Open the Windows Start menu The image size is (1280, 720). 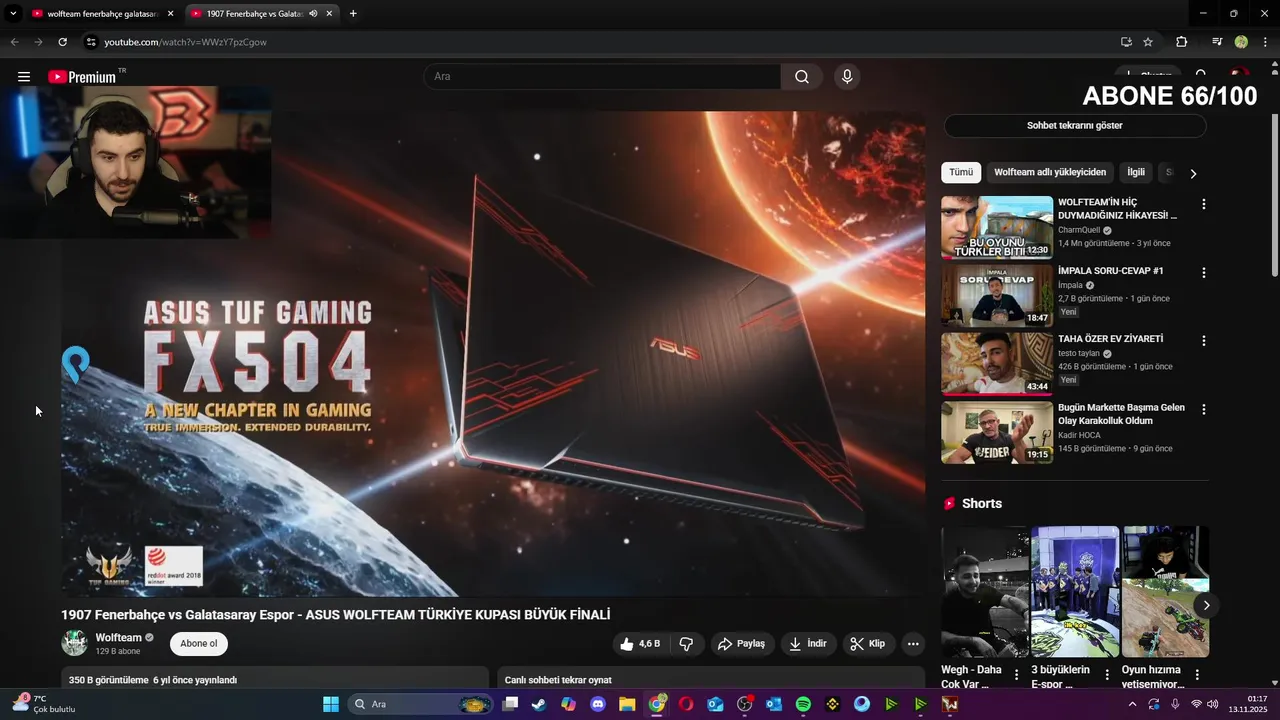click(331, 704)
